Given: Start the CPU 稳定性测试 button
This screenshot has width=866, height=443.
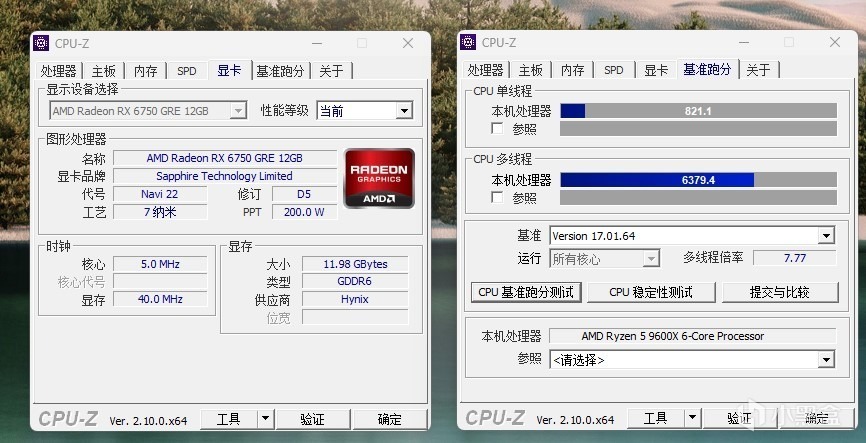Looking at the screenshot, I should [651, 292].
